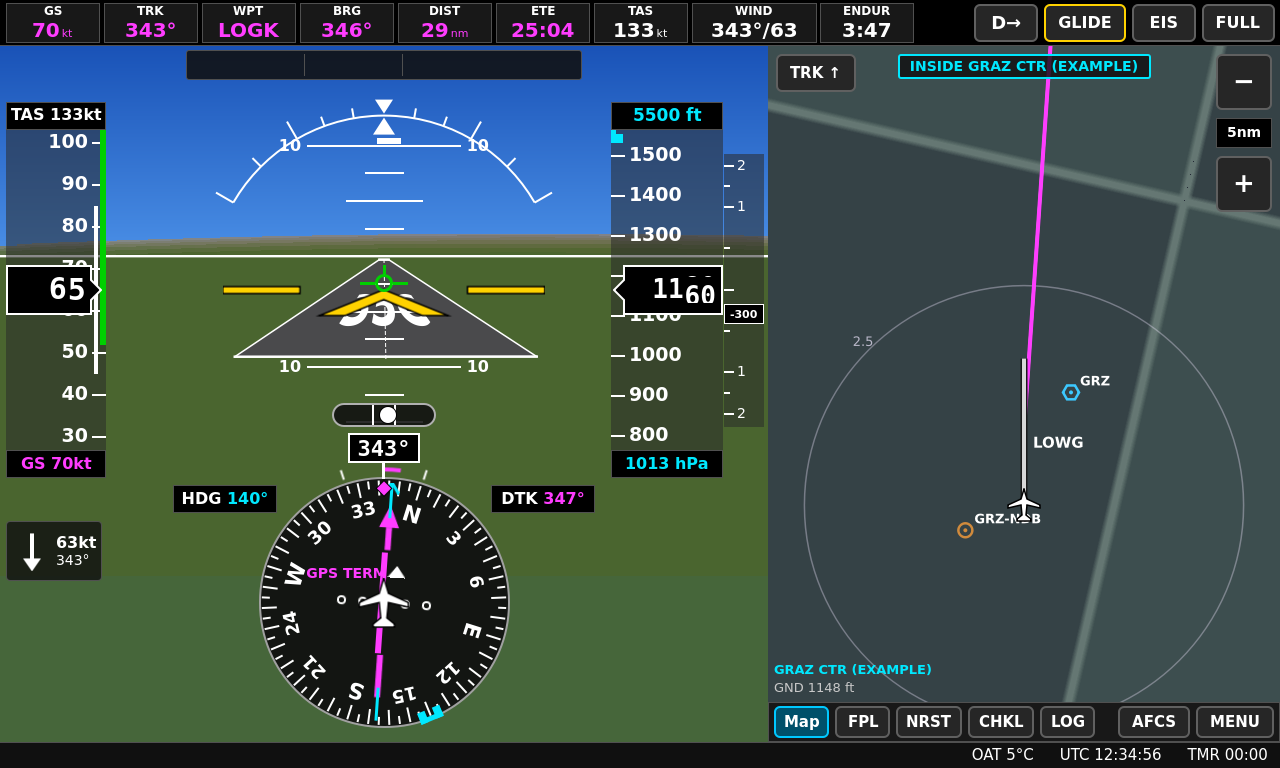Click the aircraft symbol on the HSI compass
The image size is (1280, 768).
[x=384, y=603]
